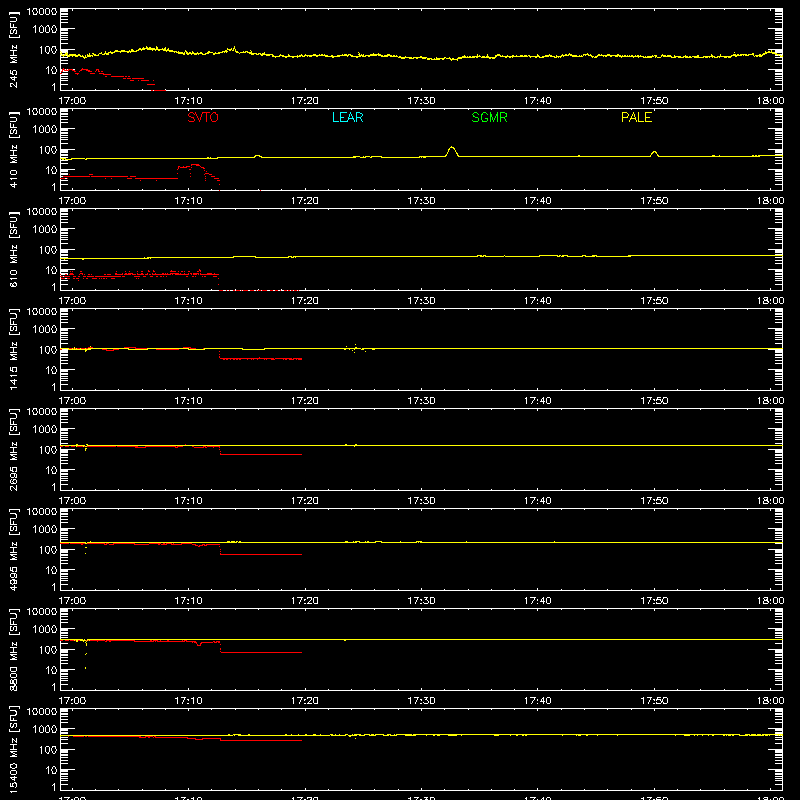This screenshot has width=800, height=800.
Task: Click the 1 tick label on 2695 MHz plot
Action: [x=54, y=487]
